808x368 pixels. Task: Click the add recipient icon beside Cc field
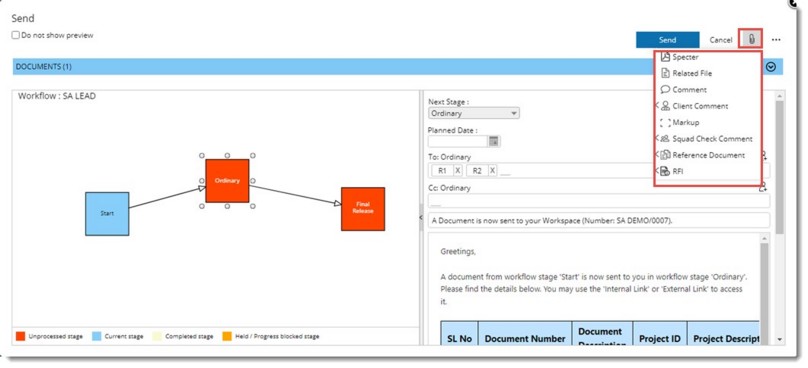(764, 187)
